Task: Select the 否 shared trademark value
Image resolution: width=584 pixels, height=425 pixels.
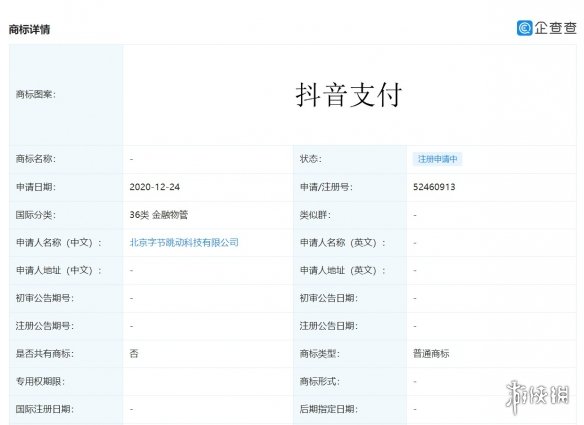Action: 134,353
